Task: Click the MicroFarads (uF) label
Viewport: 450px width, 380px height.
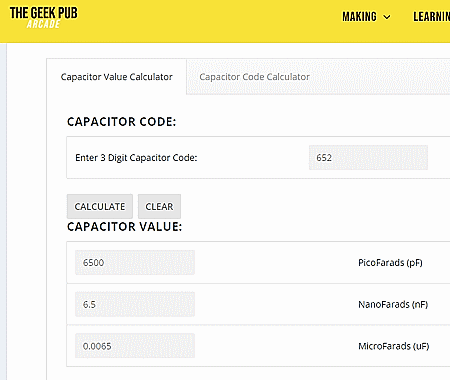Action: click(394, 346)
